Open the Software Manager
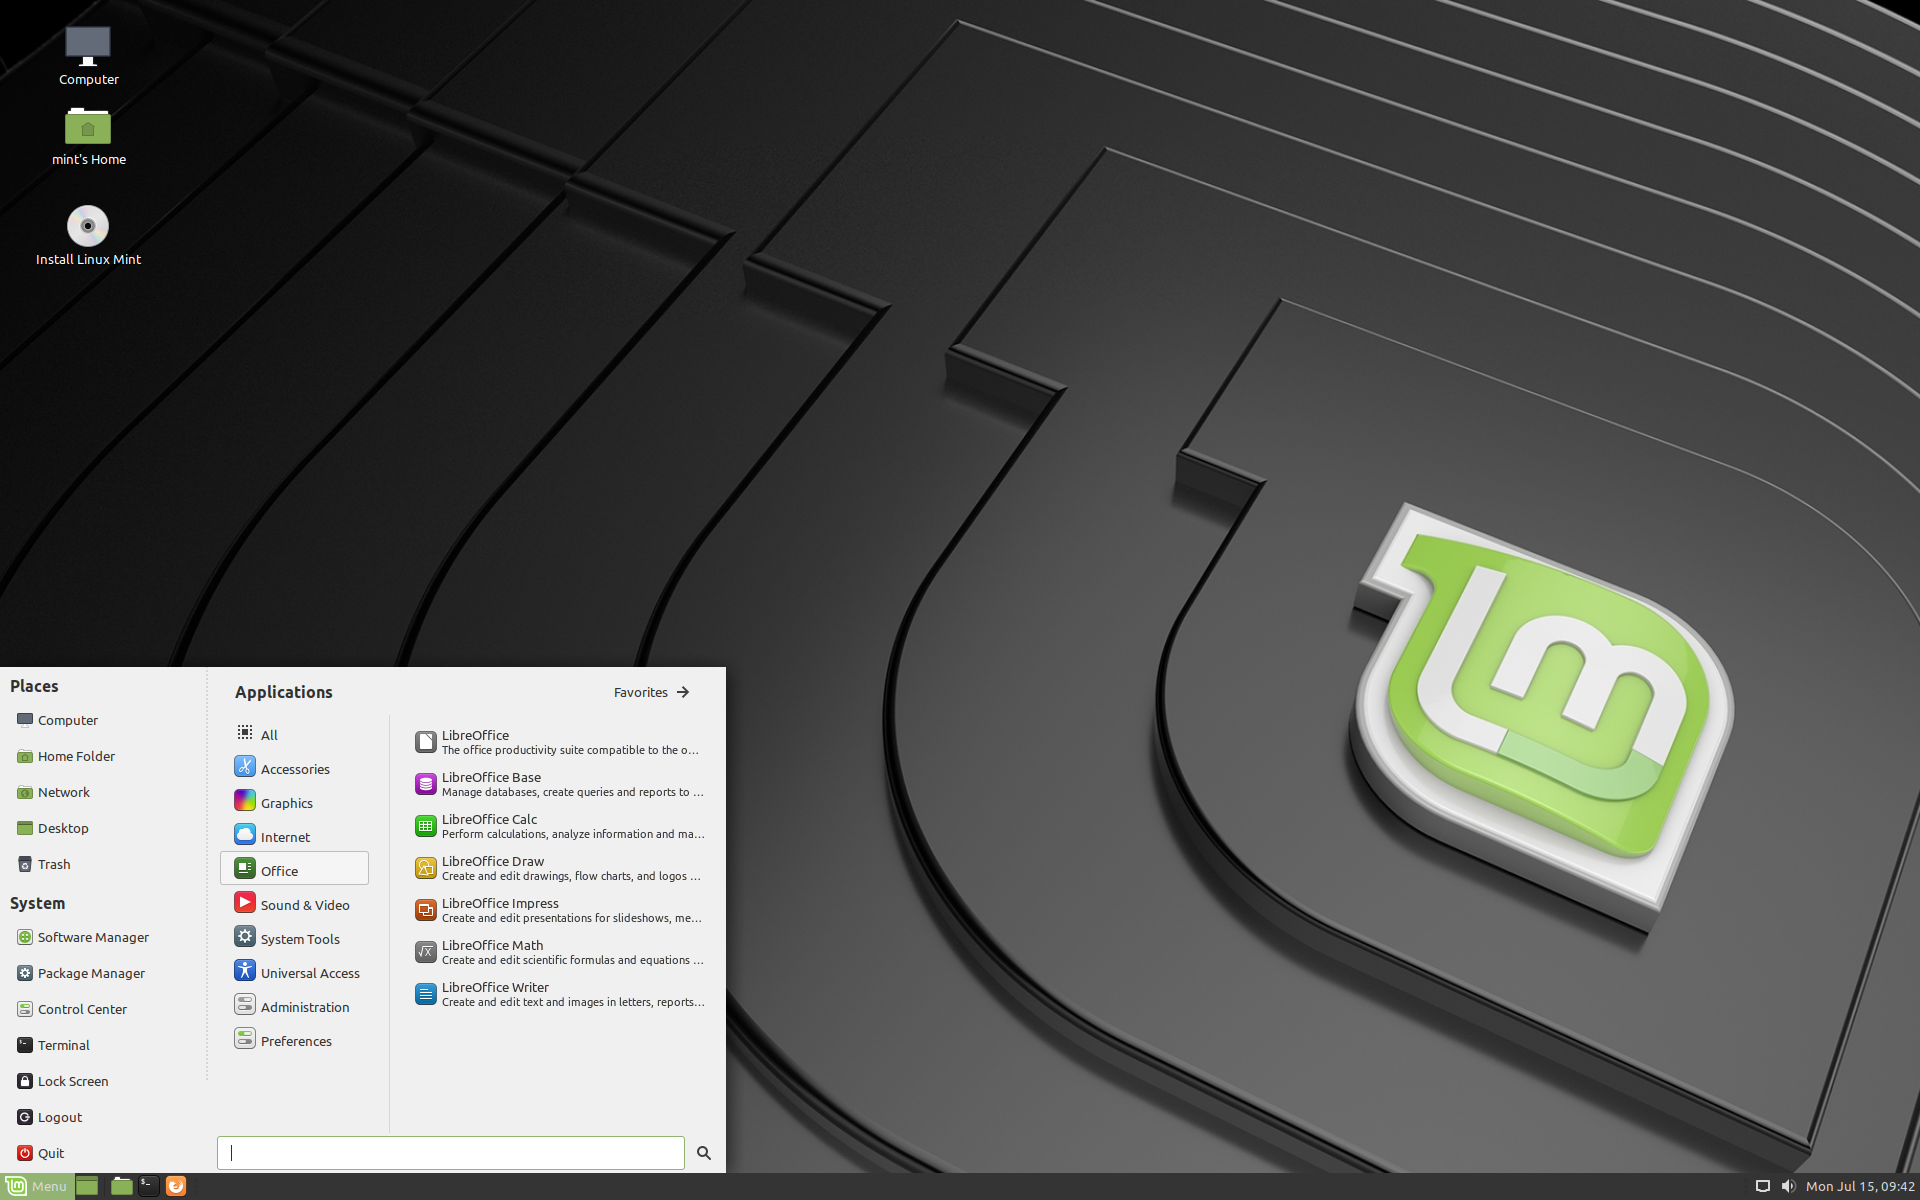The width and height of the screenshot is (1920, 1200). click(x=93, y=937)
